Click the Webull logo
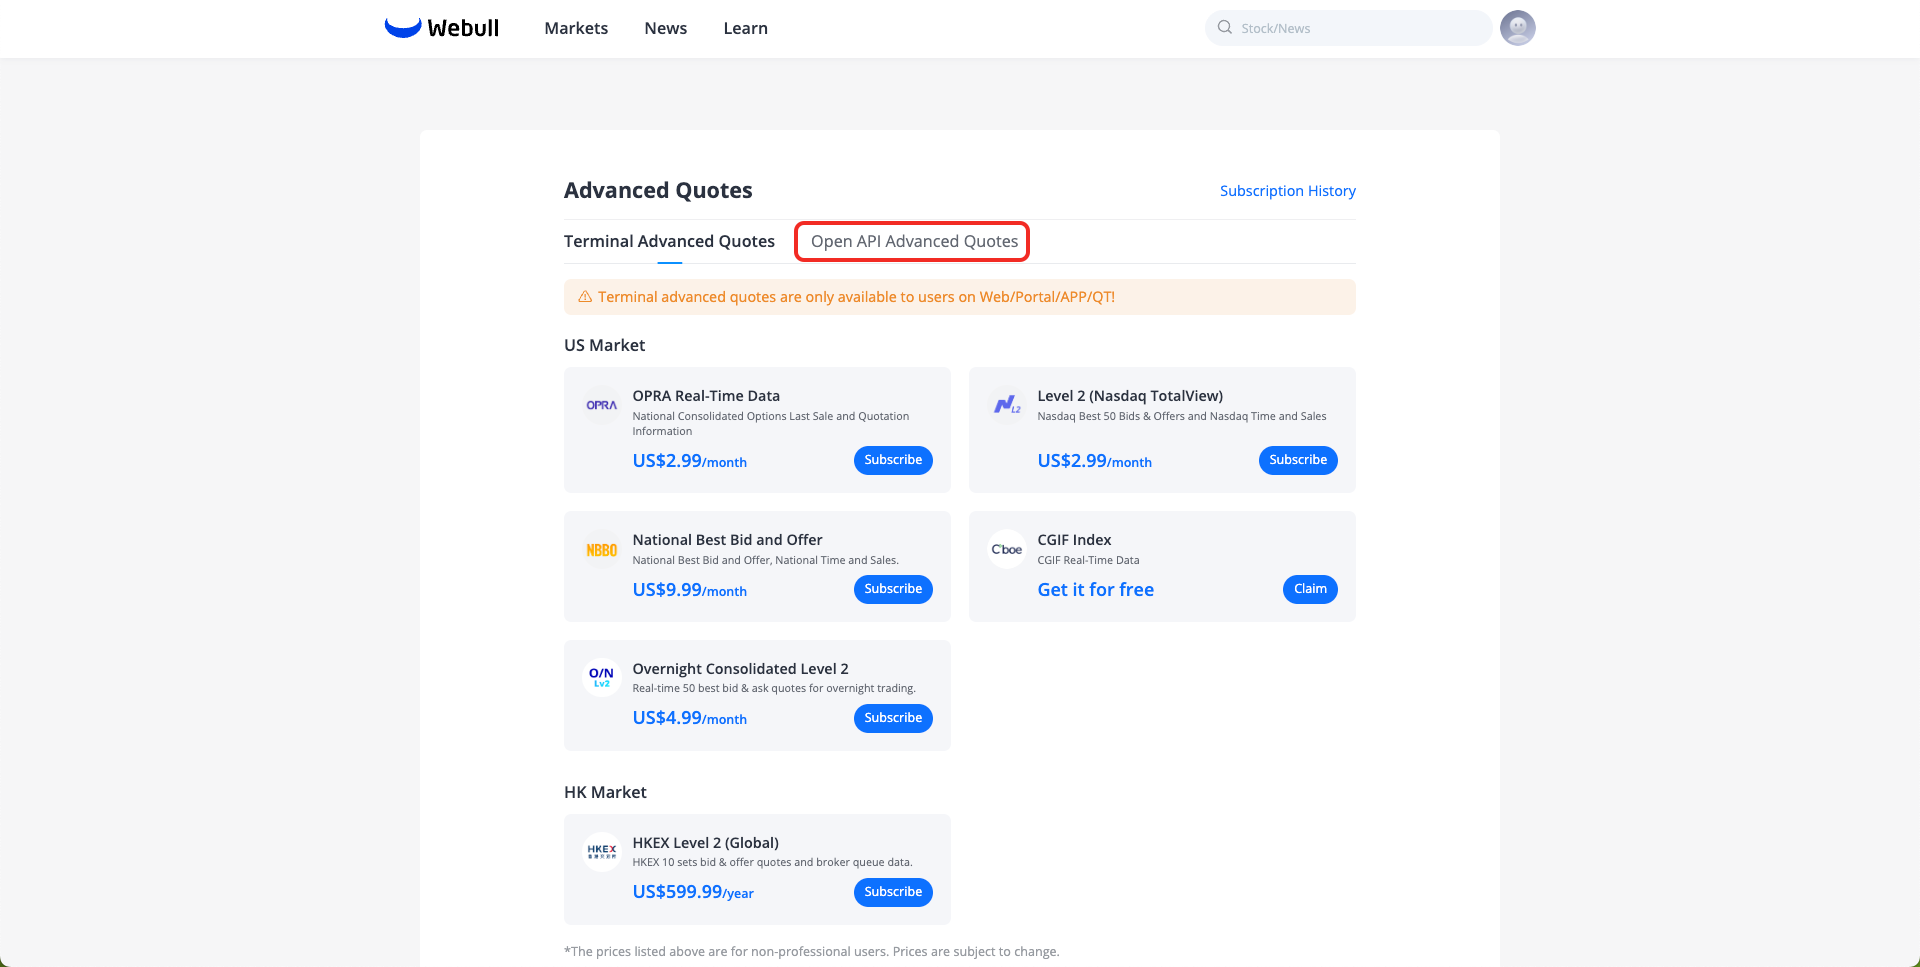1920x967 pixels. (442, 28)
